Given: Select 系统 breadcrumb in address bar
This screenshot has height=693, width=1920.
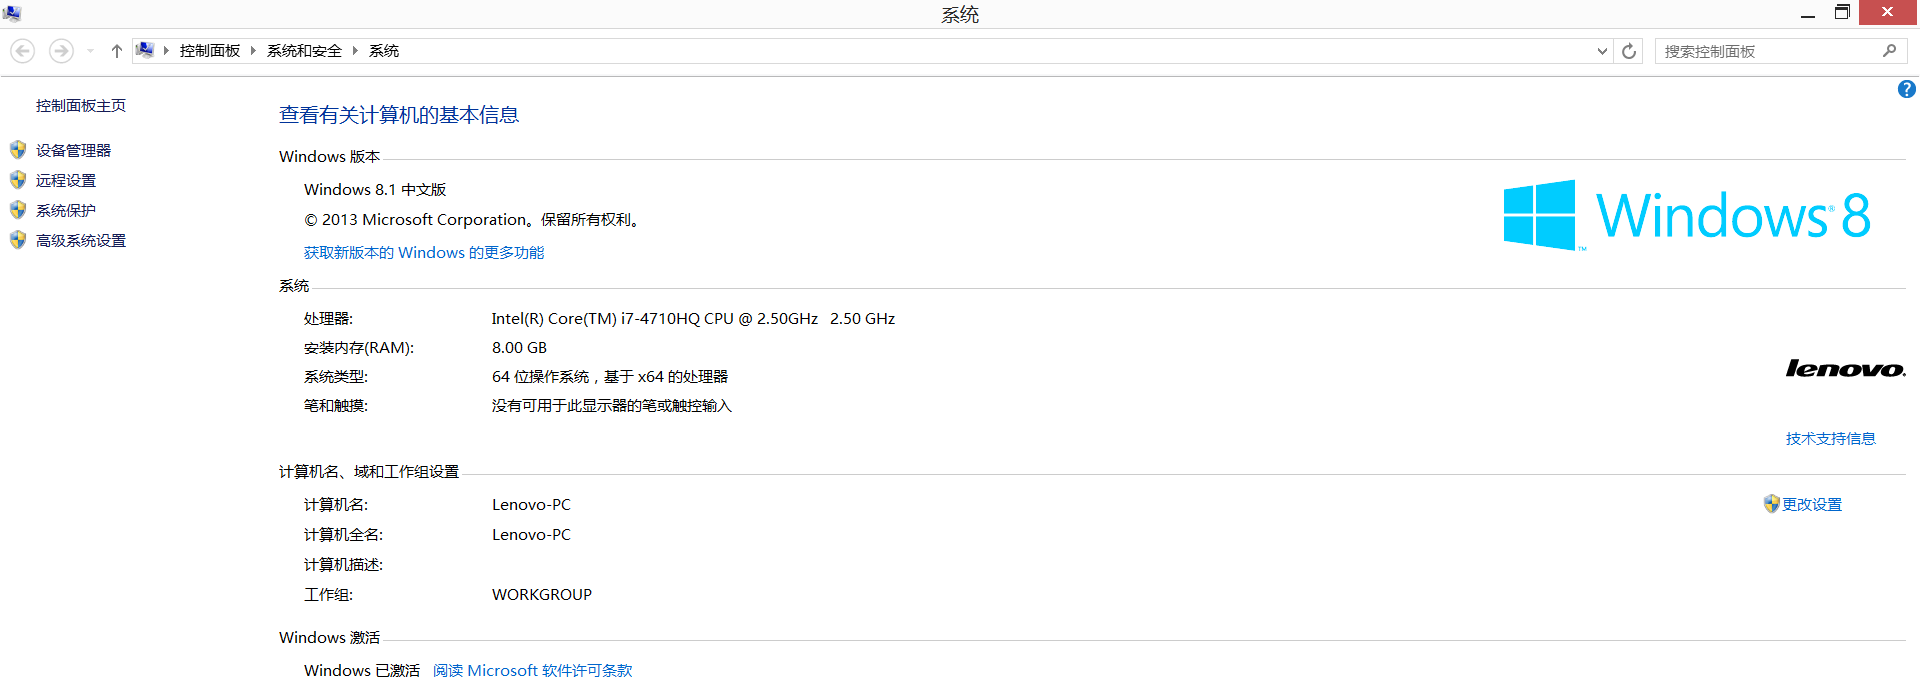Looking at the screenshot, I should [384, 51].
